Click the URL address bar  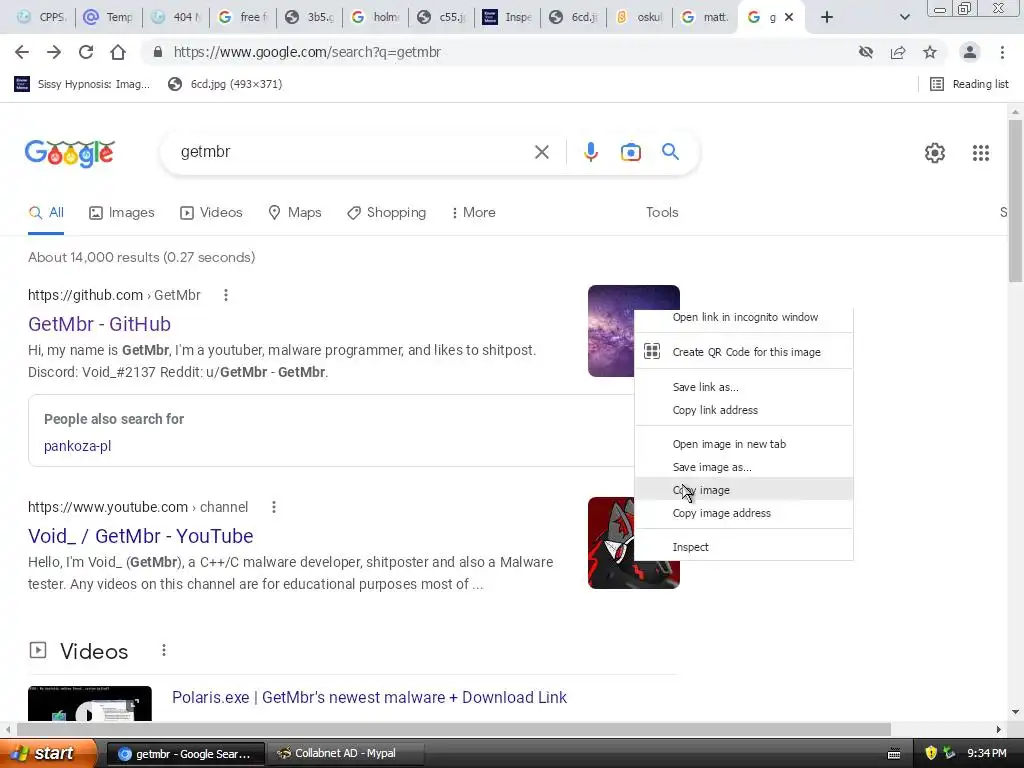point(509,52)
